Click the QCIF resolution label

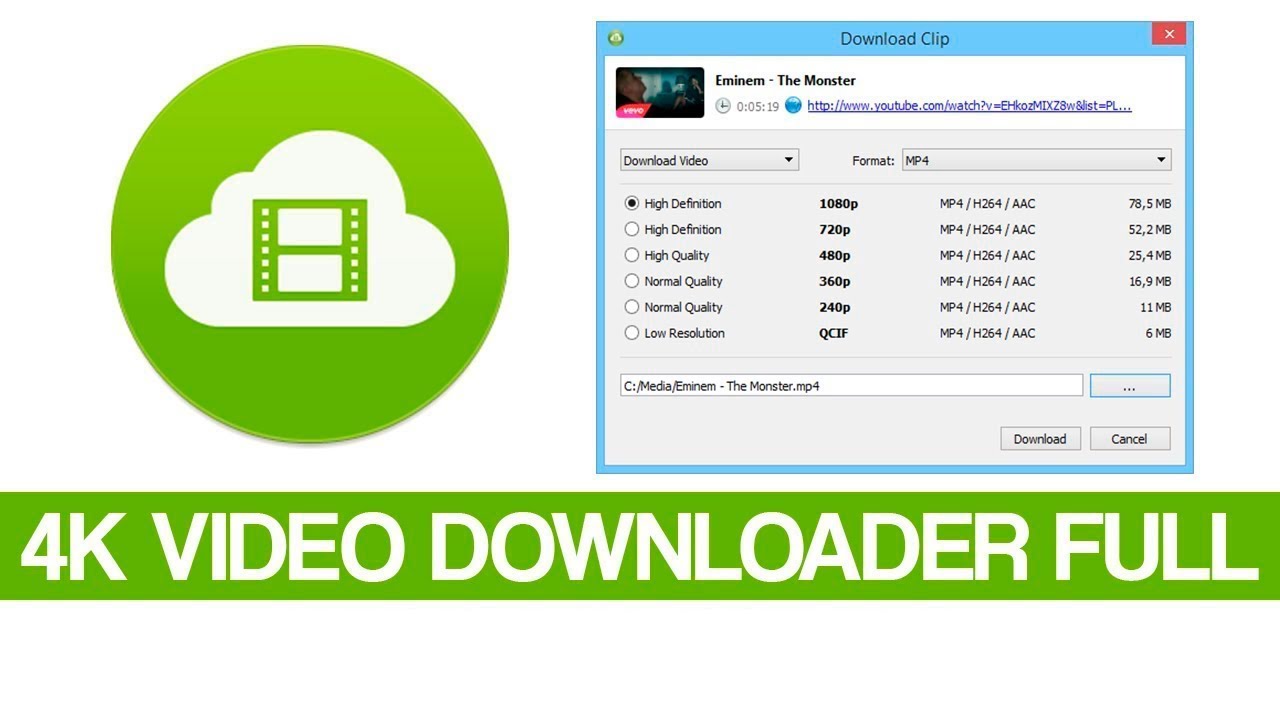834,333
